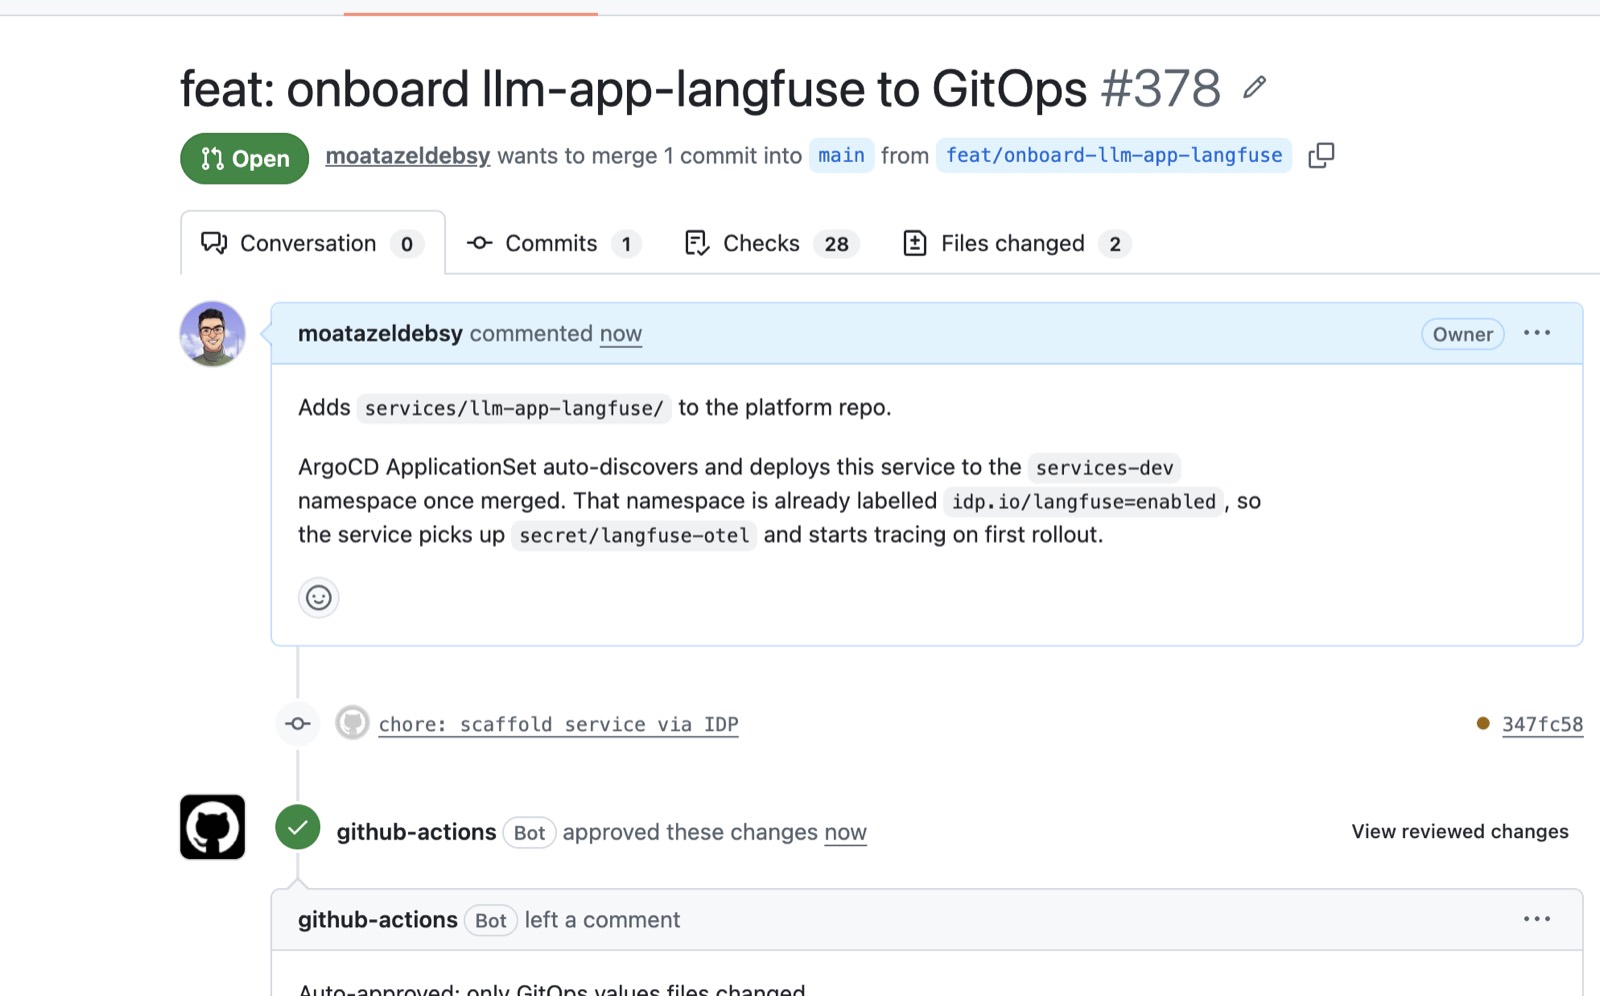Click View reviewed changes
Viewport: 1600px width, 996px height.
[1460, 831]
